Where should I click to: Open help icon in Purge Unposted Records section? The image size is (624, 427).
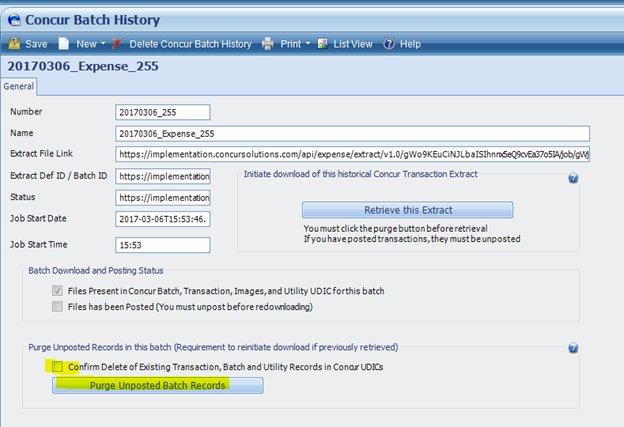[x=573, y=348]
